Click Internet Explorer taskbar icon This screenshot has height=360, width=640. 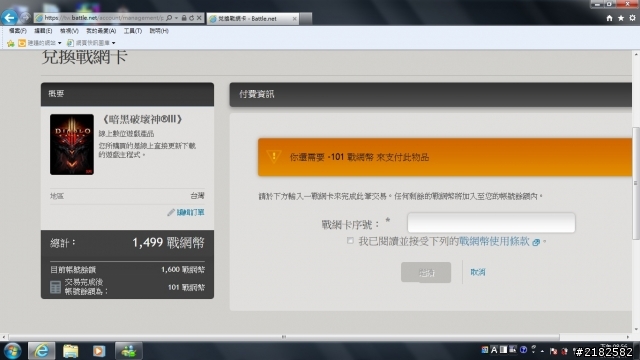pyautogui.click(x=41, y=351)
